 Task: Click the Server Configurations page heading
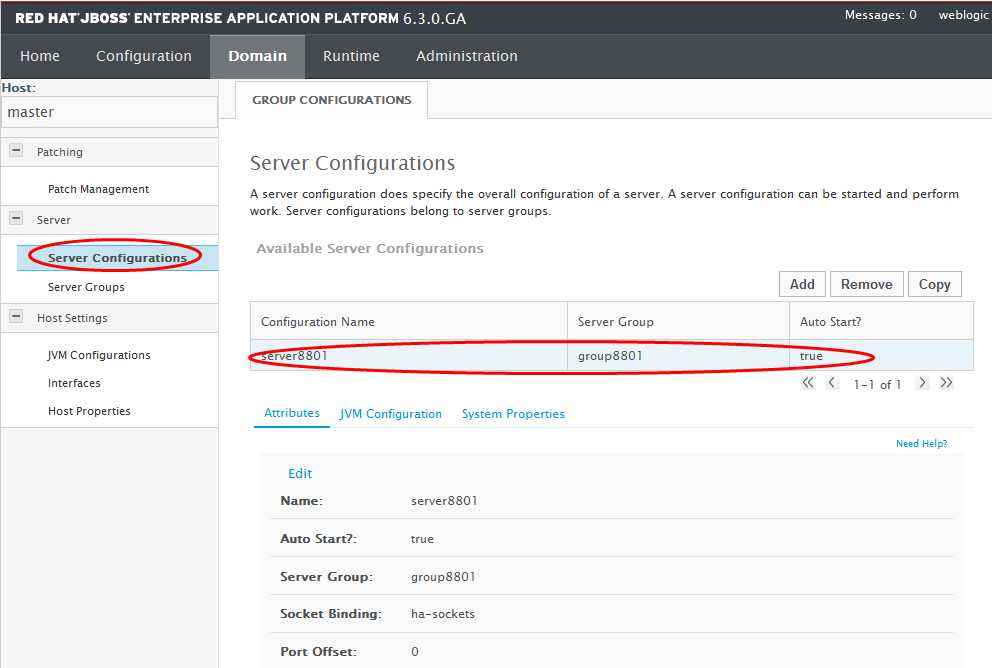[352, 163]
